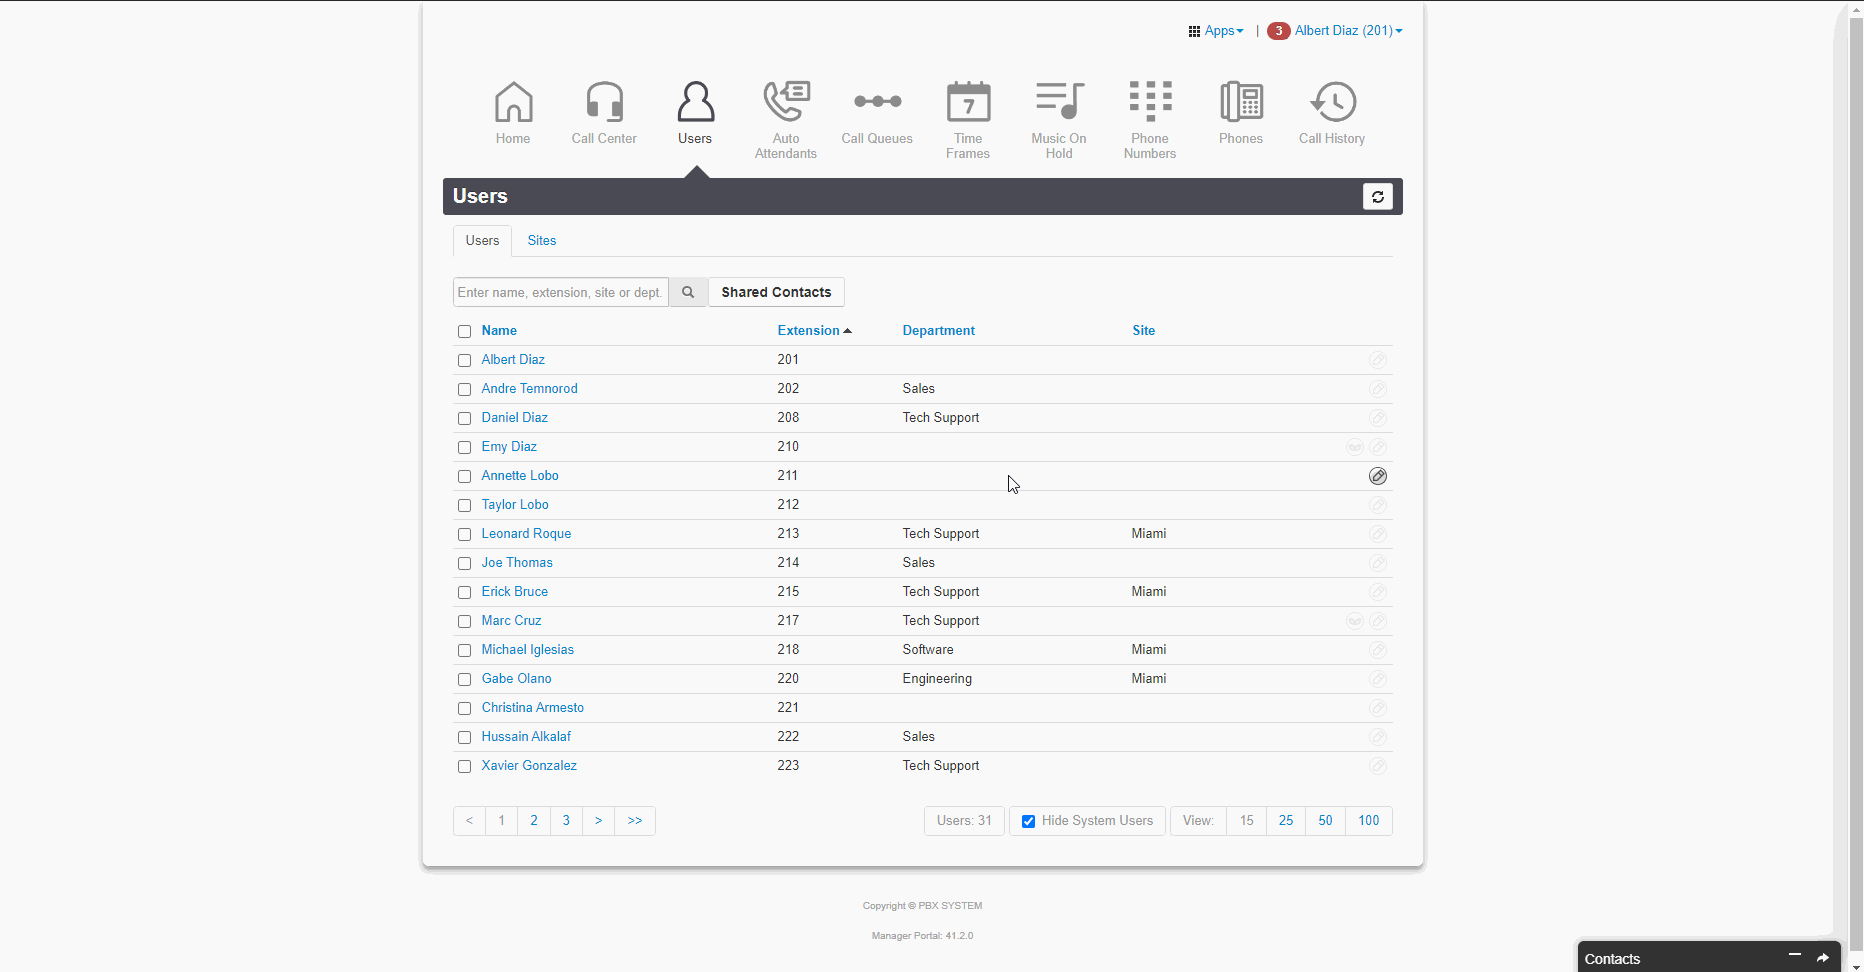Viewport: 1864px width, 972px height.
Task: Go to the next page
Action: click(x=598, y=821)
